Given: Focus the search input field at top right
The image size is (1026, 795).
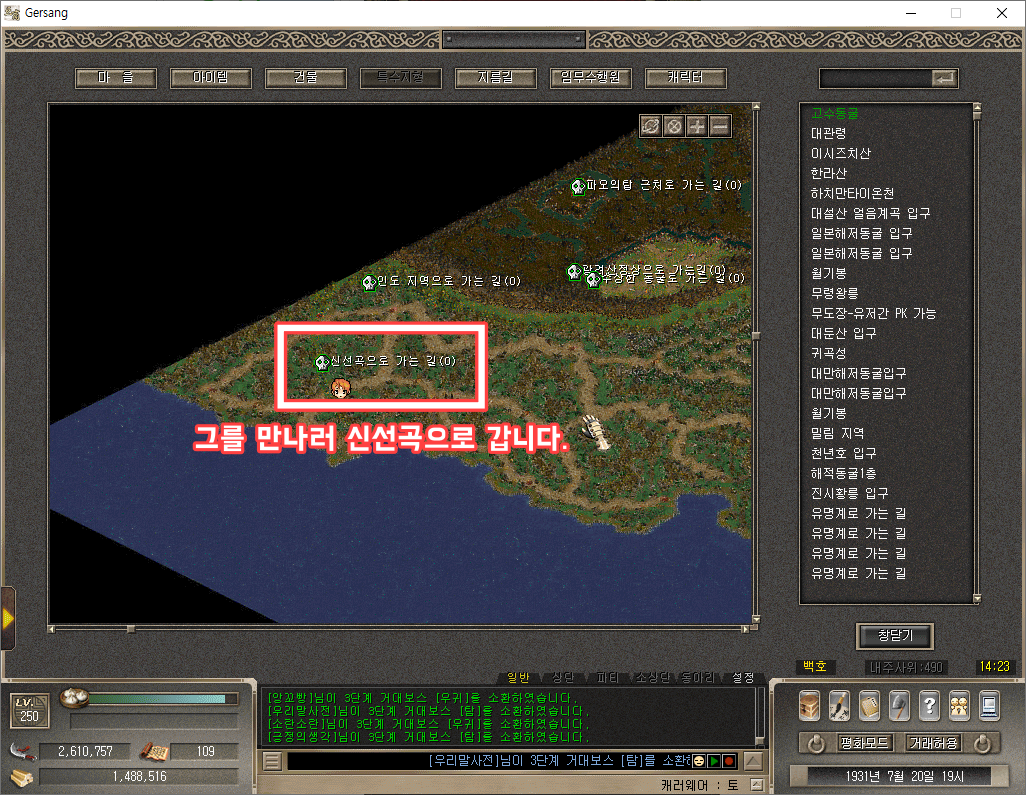Looking at the screenshot, I should click(x=876, y=79).
